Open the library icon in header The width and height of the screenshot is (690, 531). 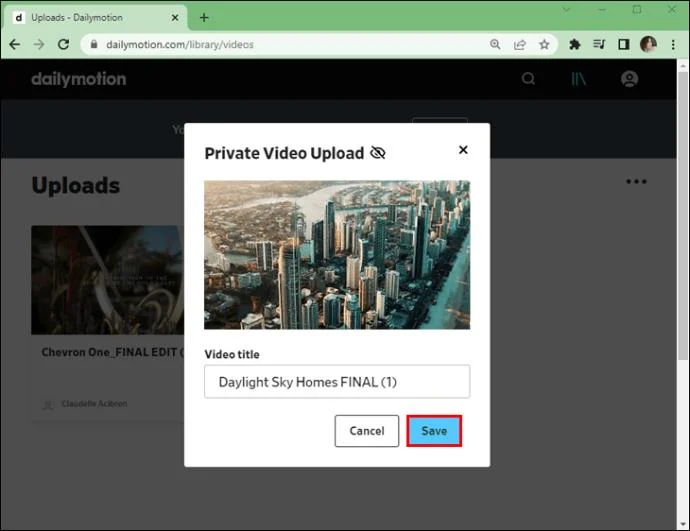578,79
